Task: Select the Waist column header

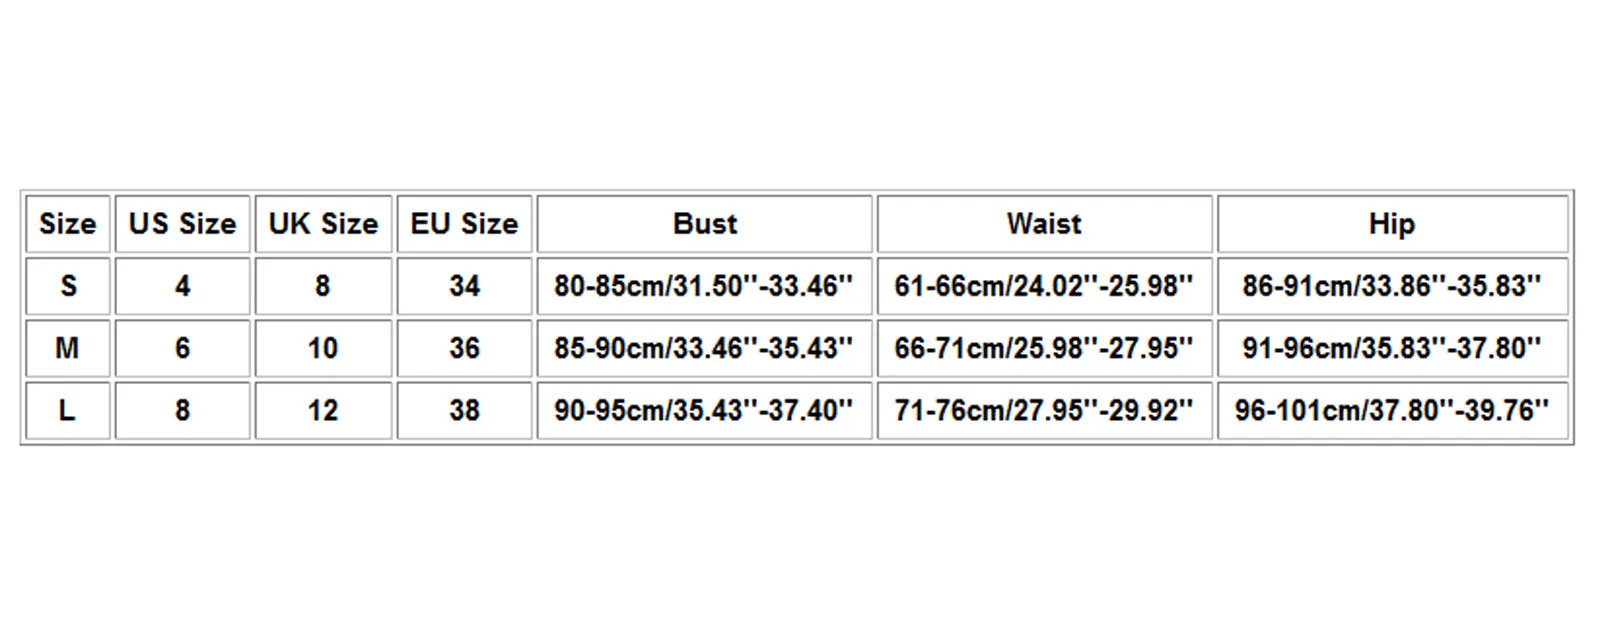Action: [1044, 224]
